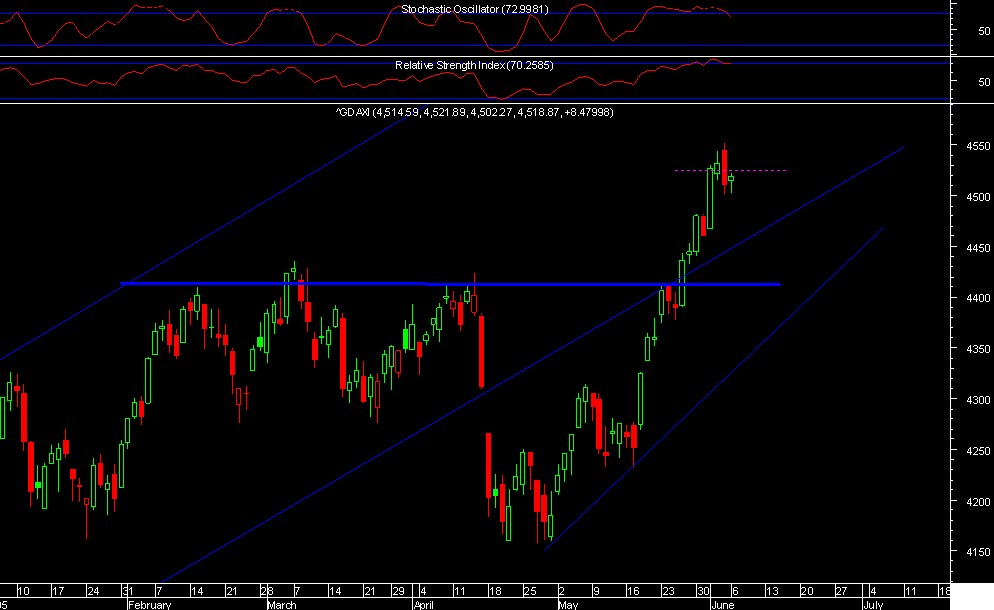
Task: Click the February label on the date axis
Action: pos(148,604)
